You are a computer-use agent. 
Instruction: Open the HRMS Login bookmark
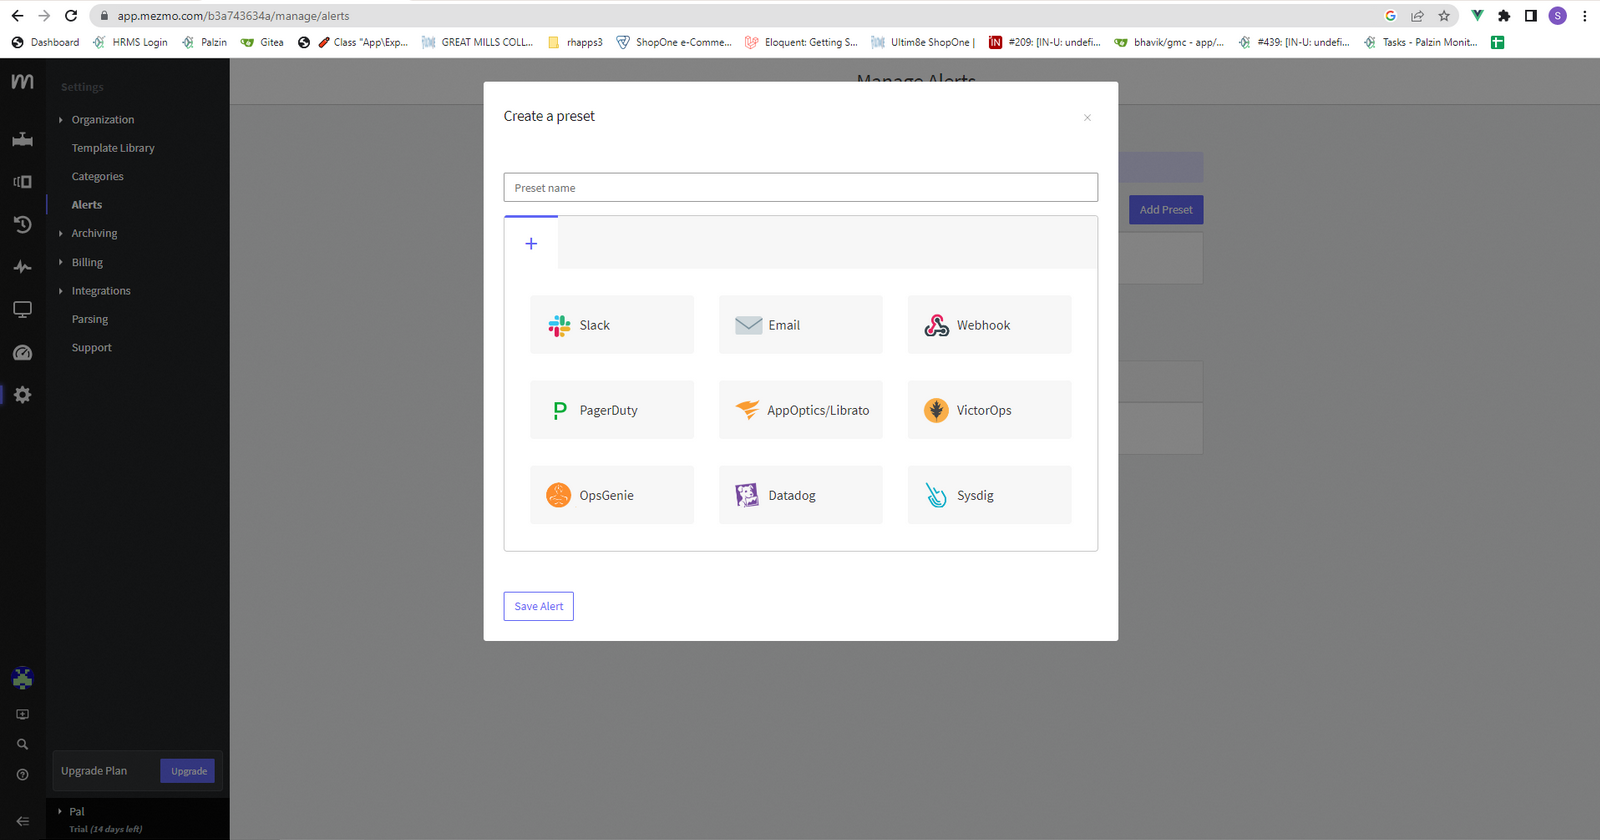coord(130,42)
